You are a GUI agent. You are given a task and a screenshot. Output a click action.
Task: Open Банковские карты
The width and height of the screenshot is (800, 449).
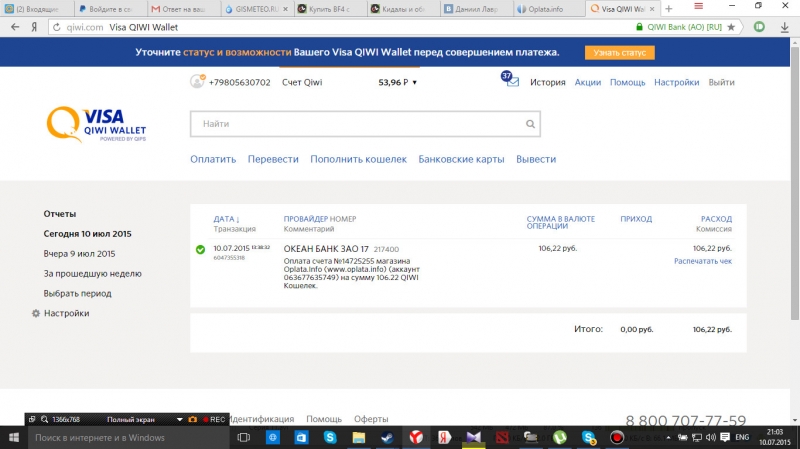coord(461,159)
